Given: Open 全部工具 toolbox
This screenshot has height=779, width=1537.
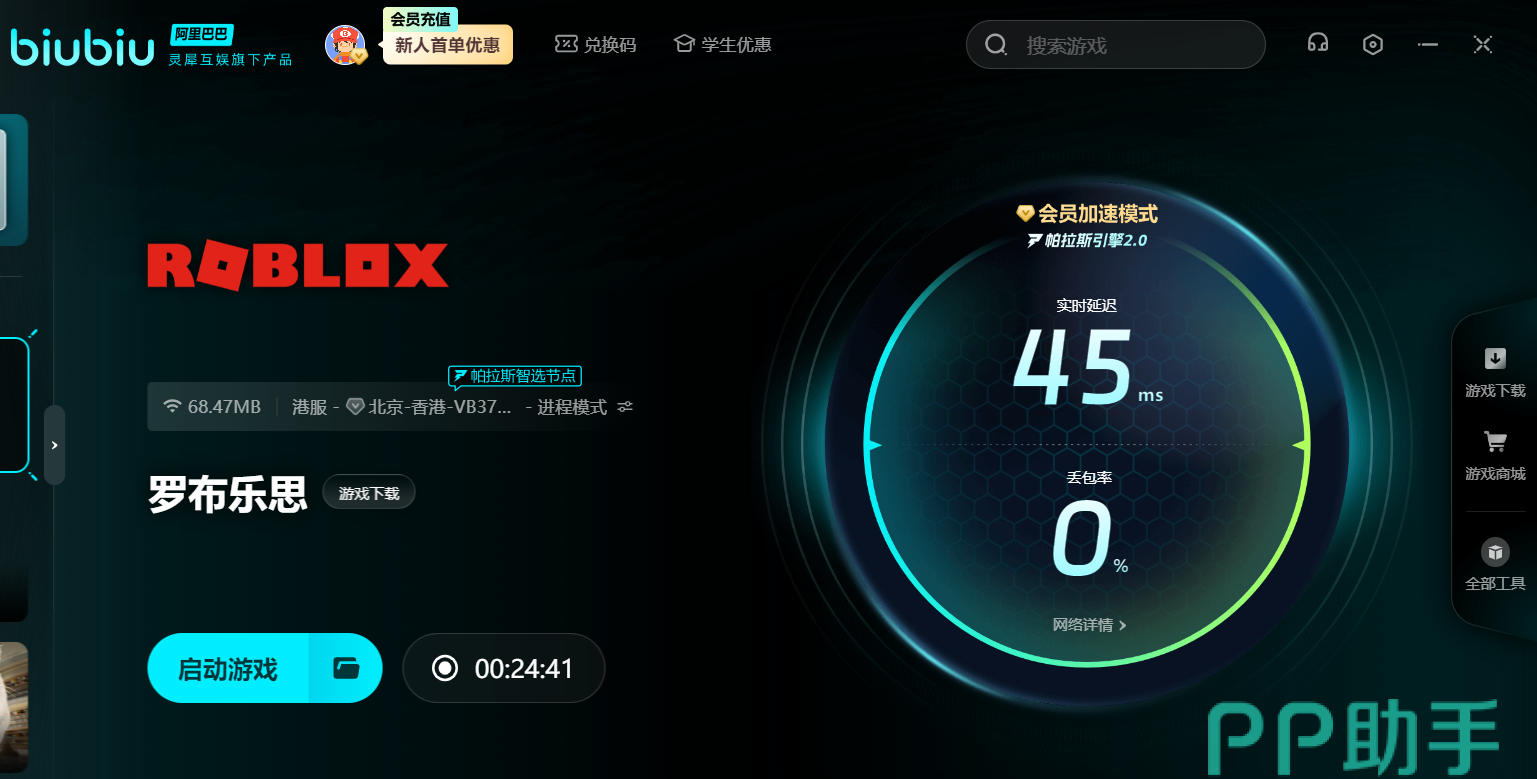Looking at the screenshot, I should pyautogui.click(x=1495, y=565).
